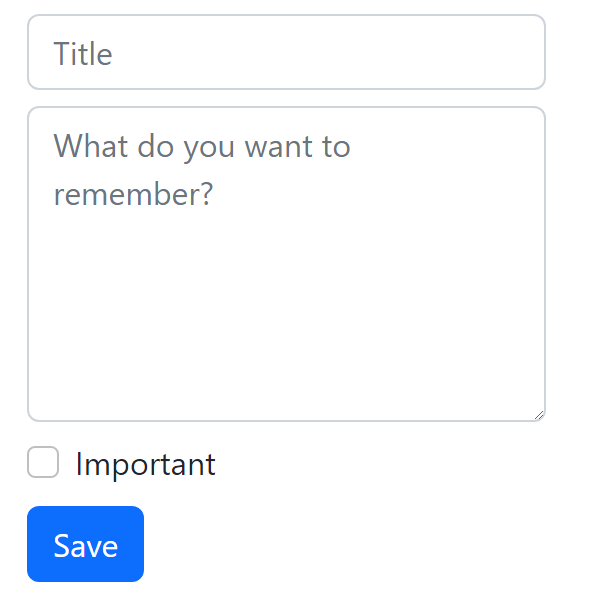Click the textarea resize handle
Screen dimensions: 615x592
click(x=539, y=414)
